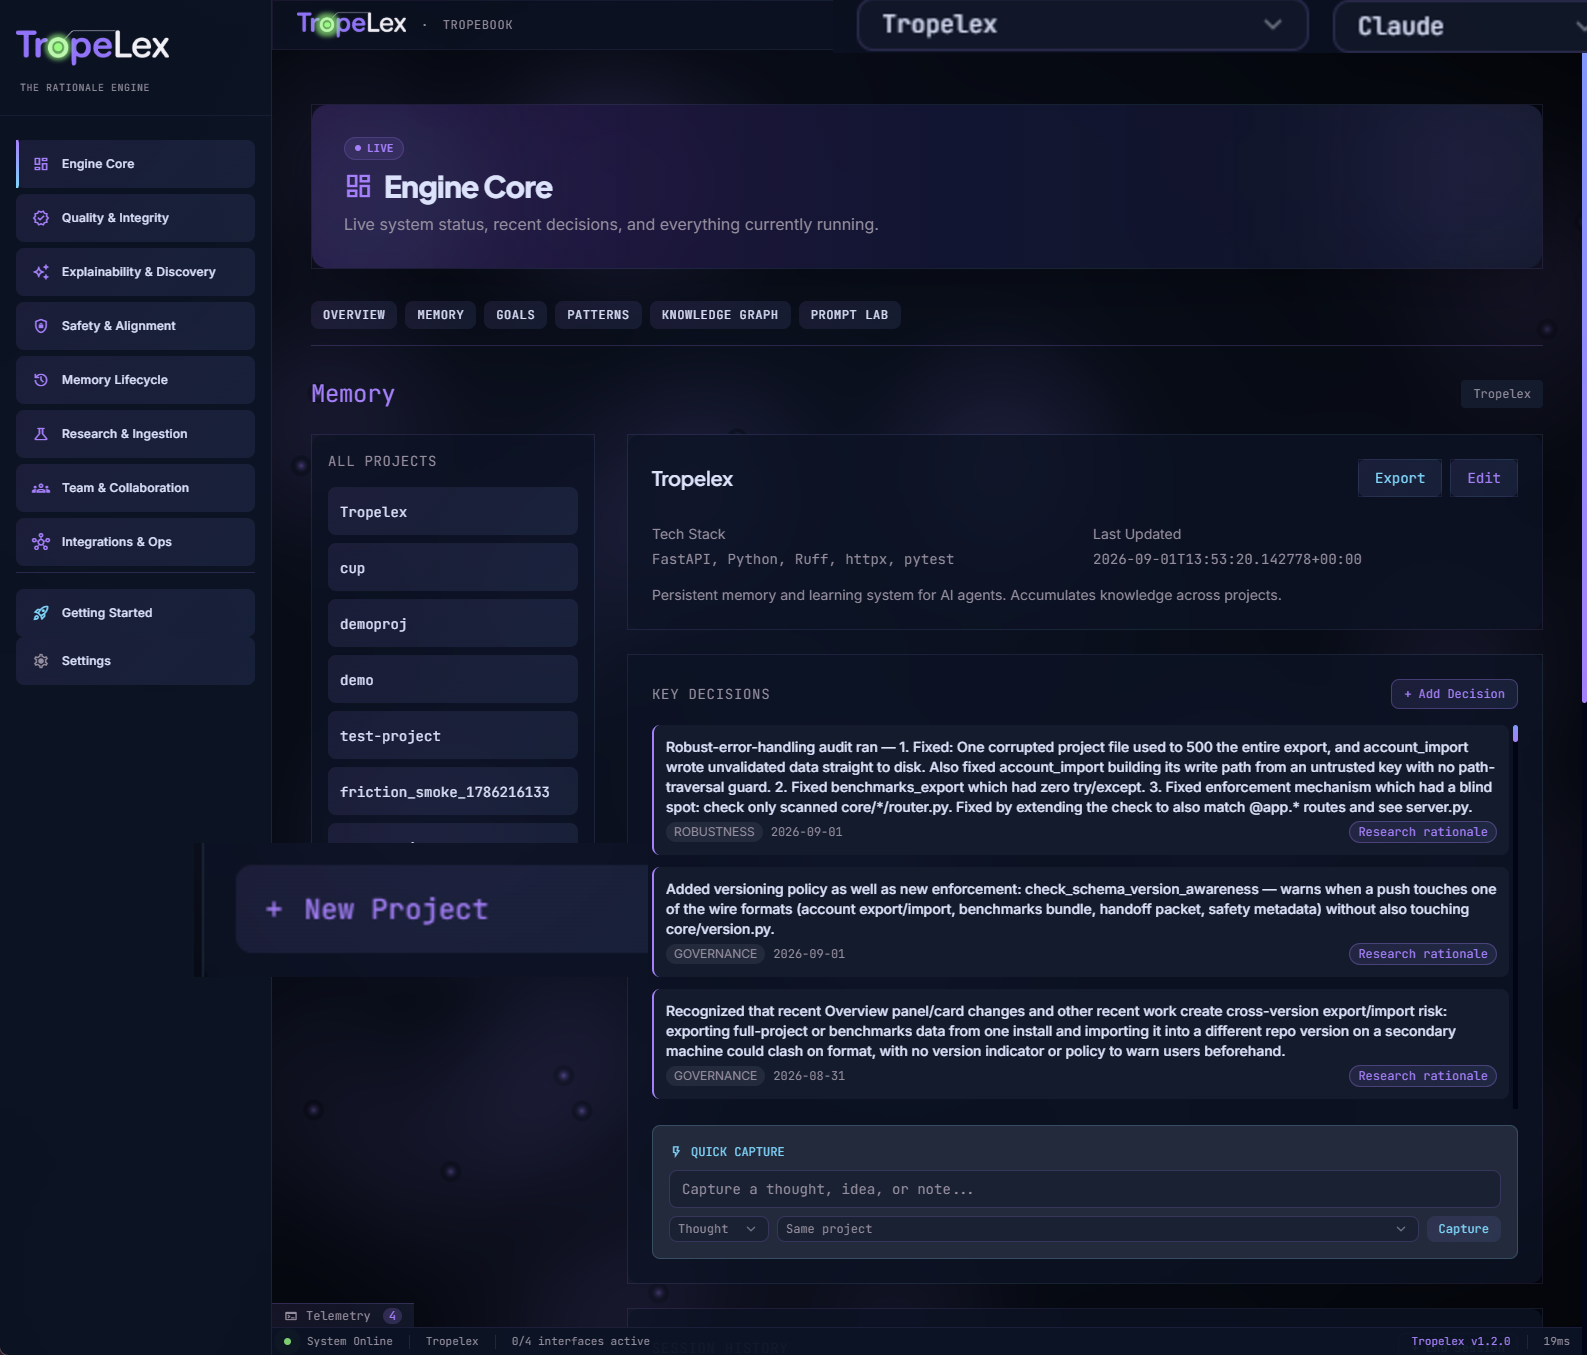This screenshot has height=1355, width=1587.
Task: Expand the Thought type dropdown
Action: [718, 1229]
